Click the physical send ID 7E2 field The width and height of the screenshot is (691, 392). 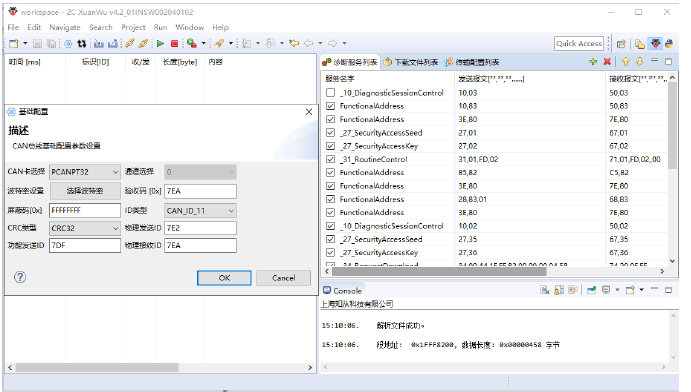point(201,228)
